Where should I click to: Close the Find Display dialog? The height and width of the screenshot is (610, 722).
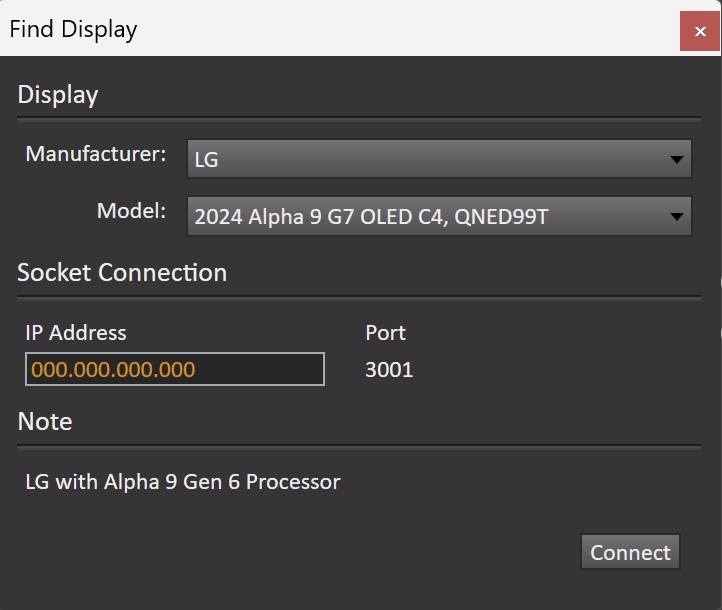point(699,31)
